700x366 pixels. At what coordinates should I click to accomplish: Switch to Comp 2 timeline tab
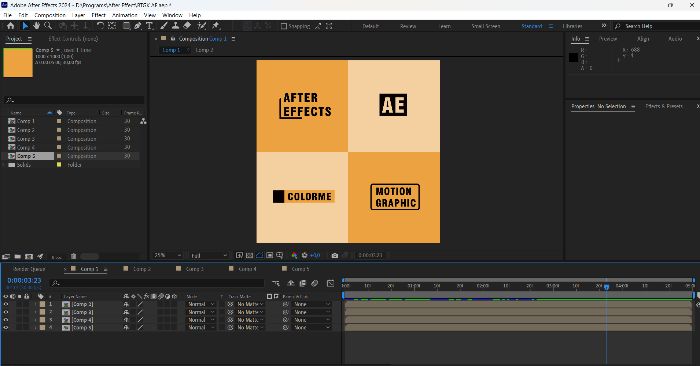click(142, 269)
